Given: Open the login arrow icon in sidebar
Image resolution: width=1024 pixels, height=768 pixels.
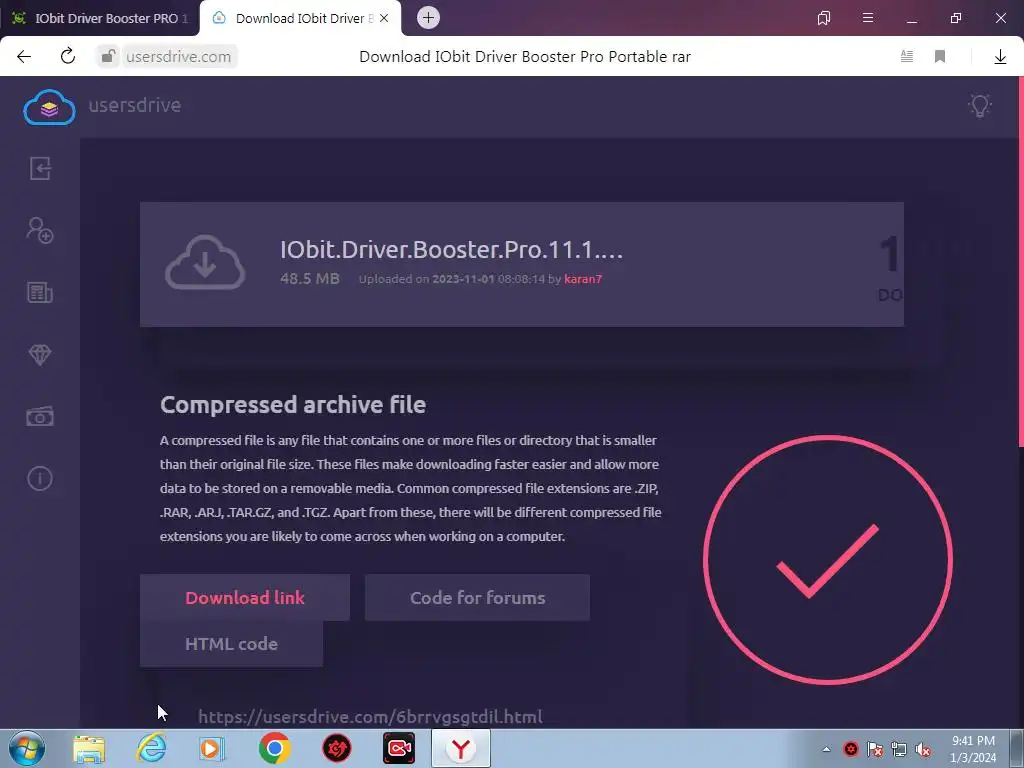Looking at the screenshot, I should (40, 168).
